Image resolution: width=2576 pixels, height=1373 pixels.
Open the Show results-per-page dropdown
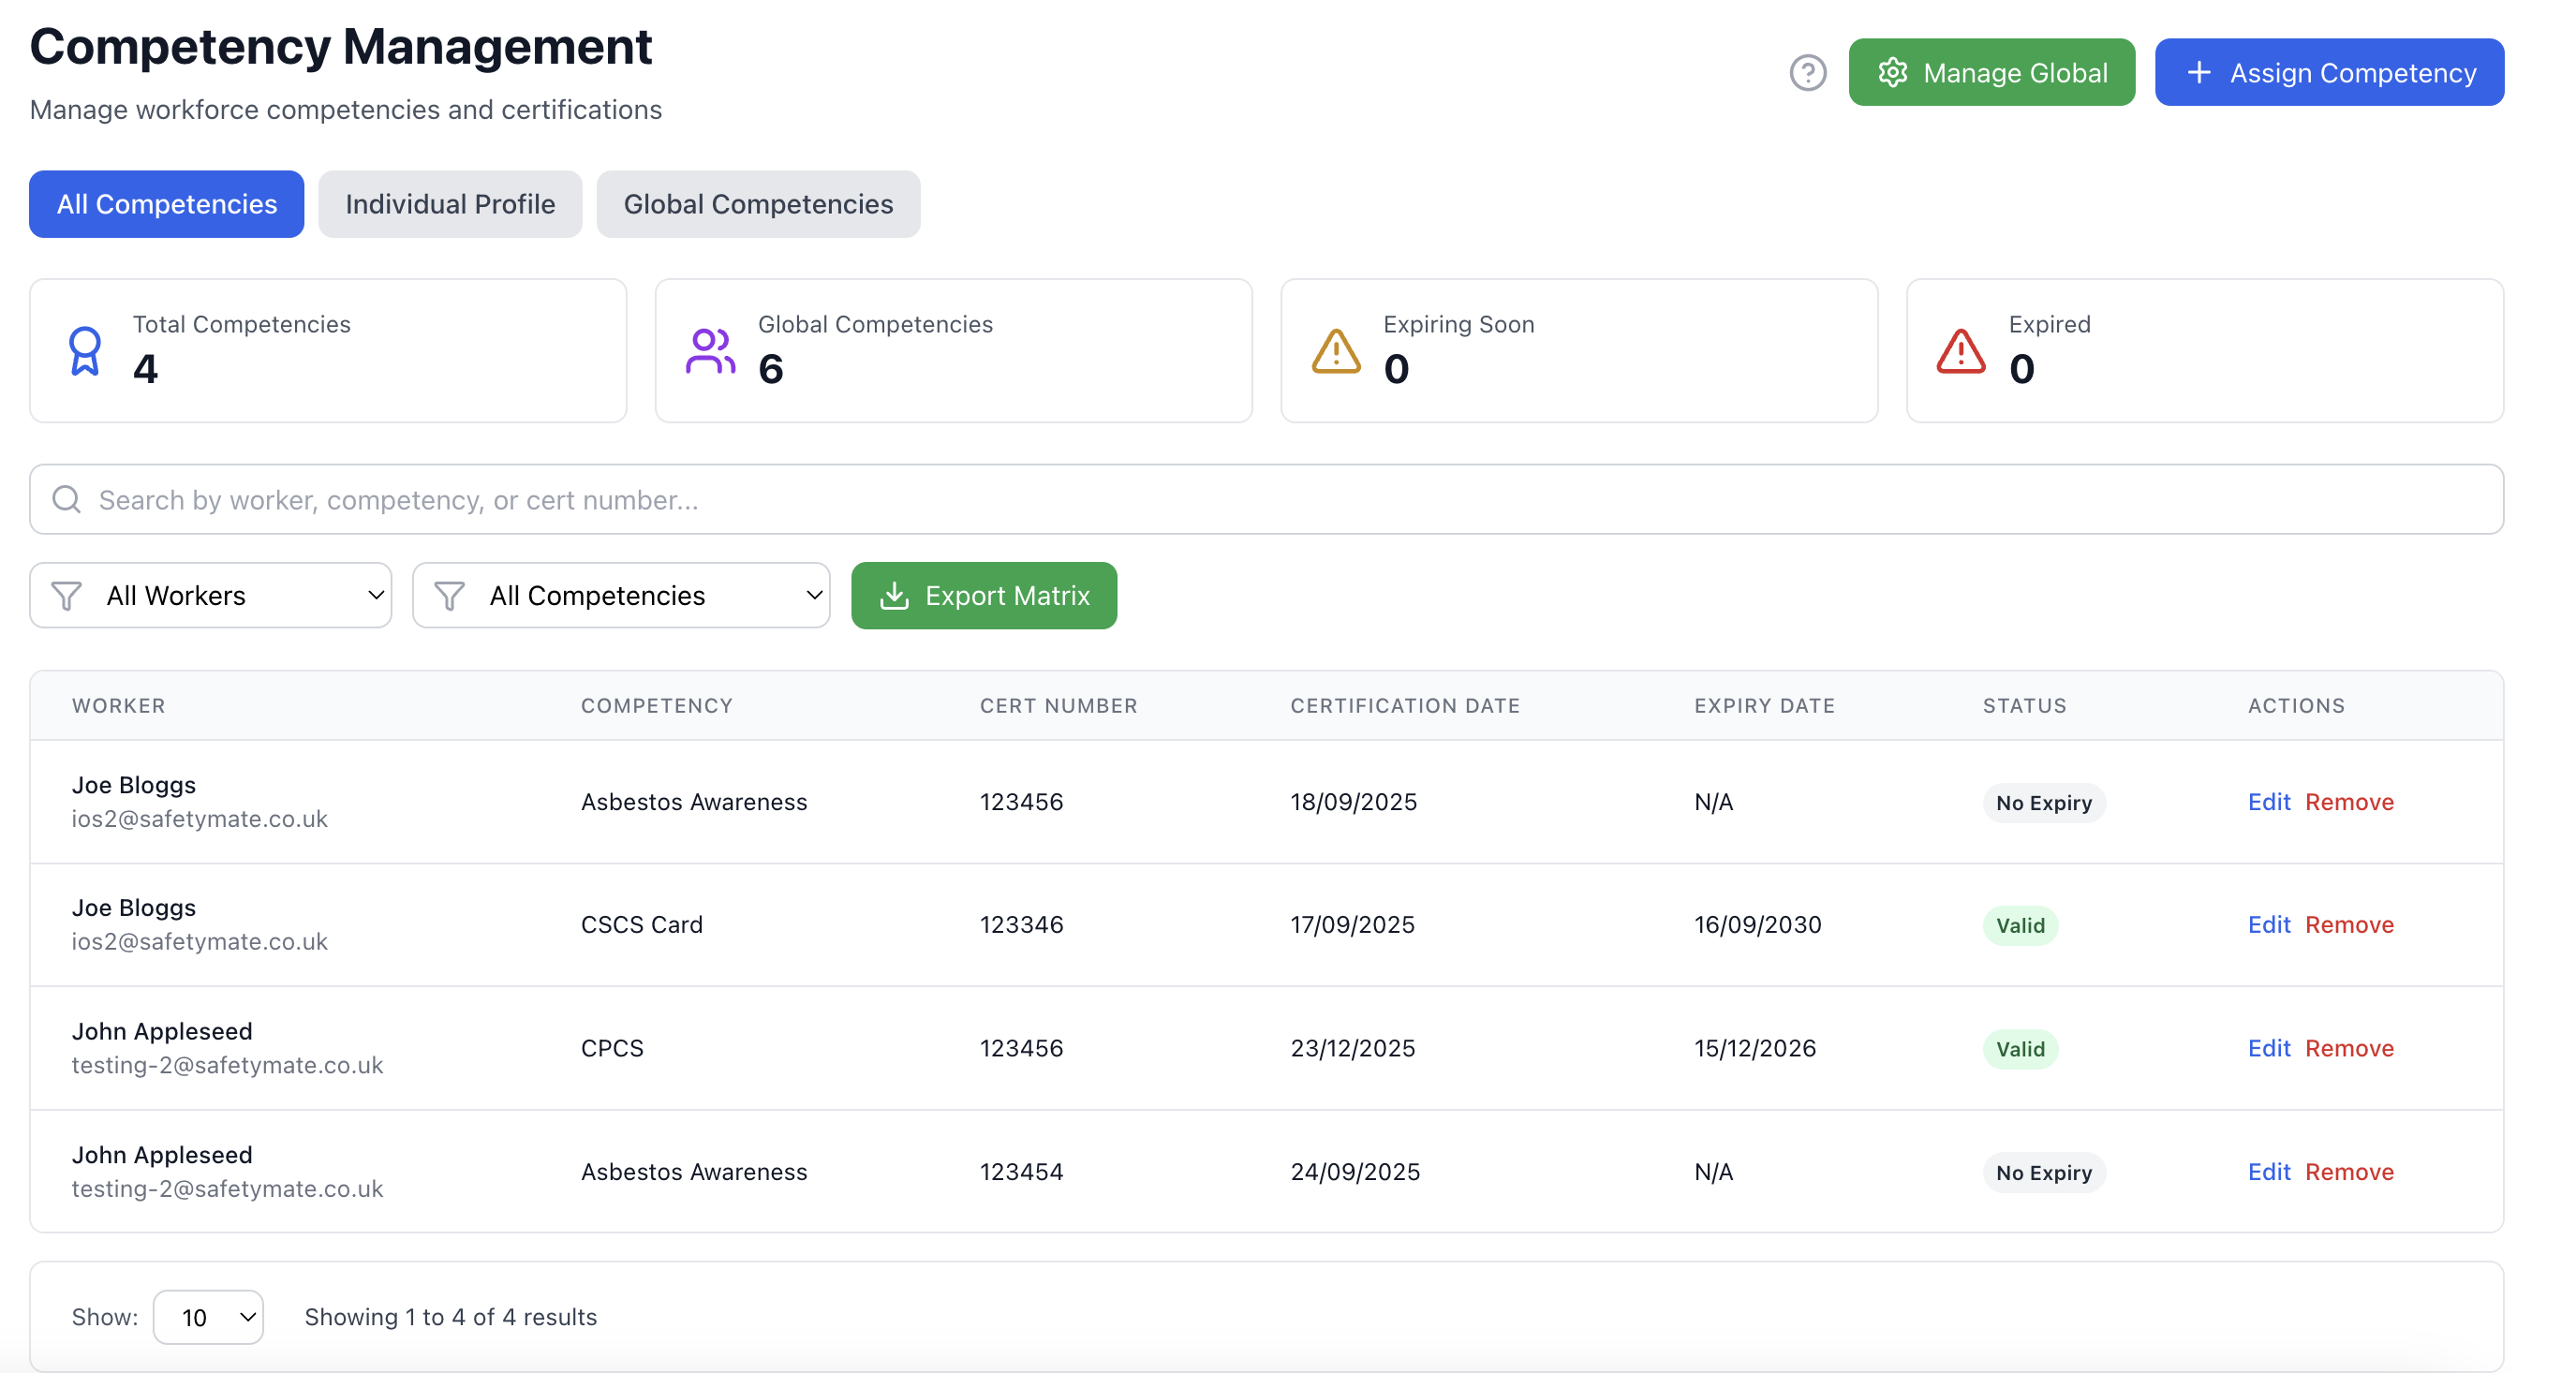click(x=208, y=1317)
